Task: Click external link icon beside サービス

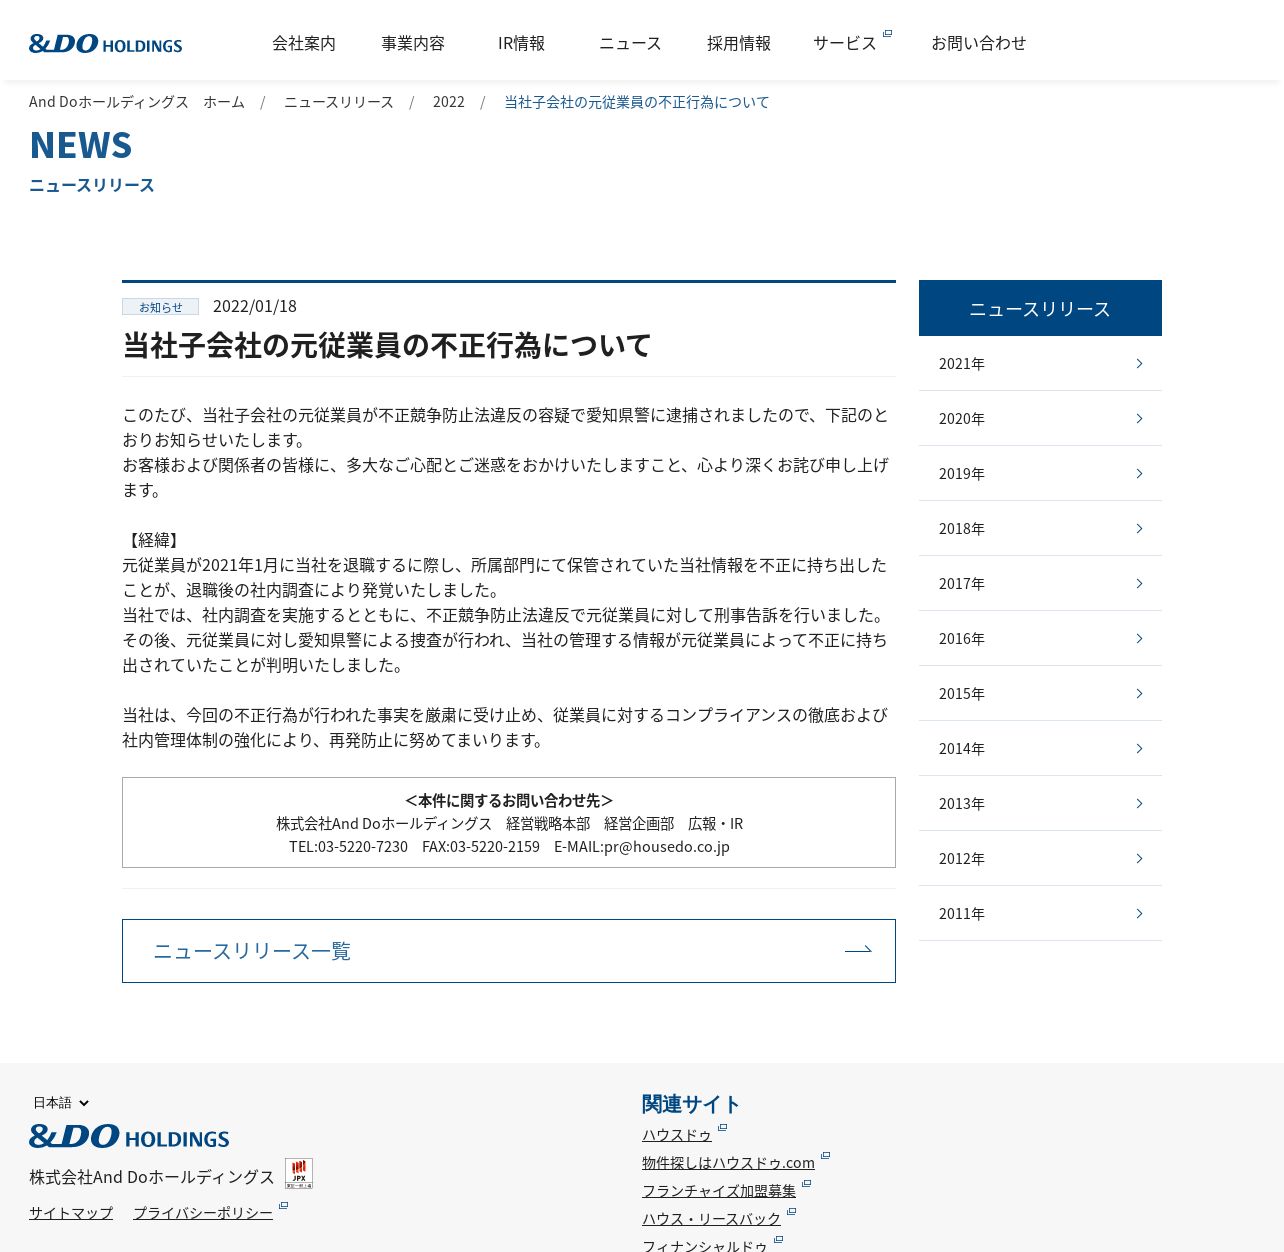Action: [887, 34]
